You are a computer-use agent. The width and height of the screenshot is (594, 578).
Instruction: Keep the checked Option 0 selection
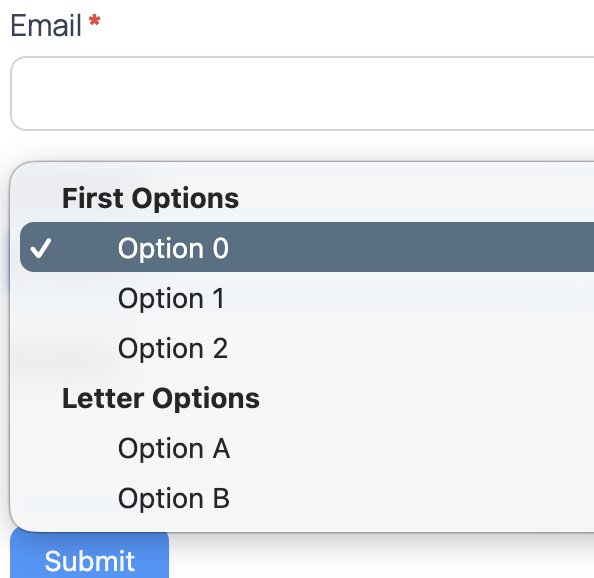point(307,247)
